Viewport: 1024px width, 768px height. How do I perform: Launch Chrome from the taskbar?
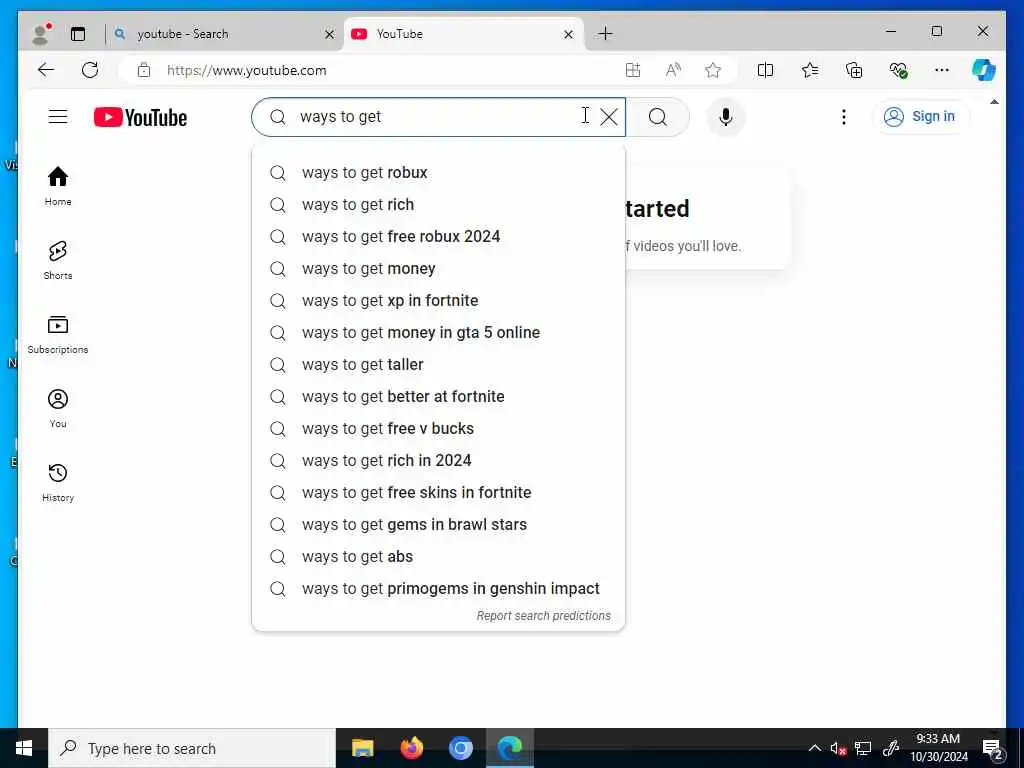tap(460, 748)
